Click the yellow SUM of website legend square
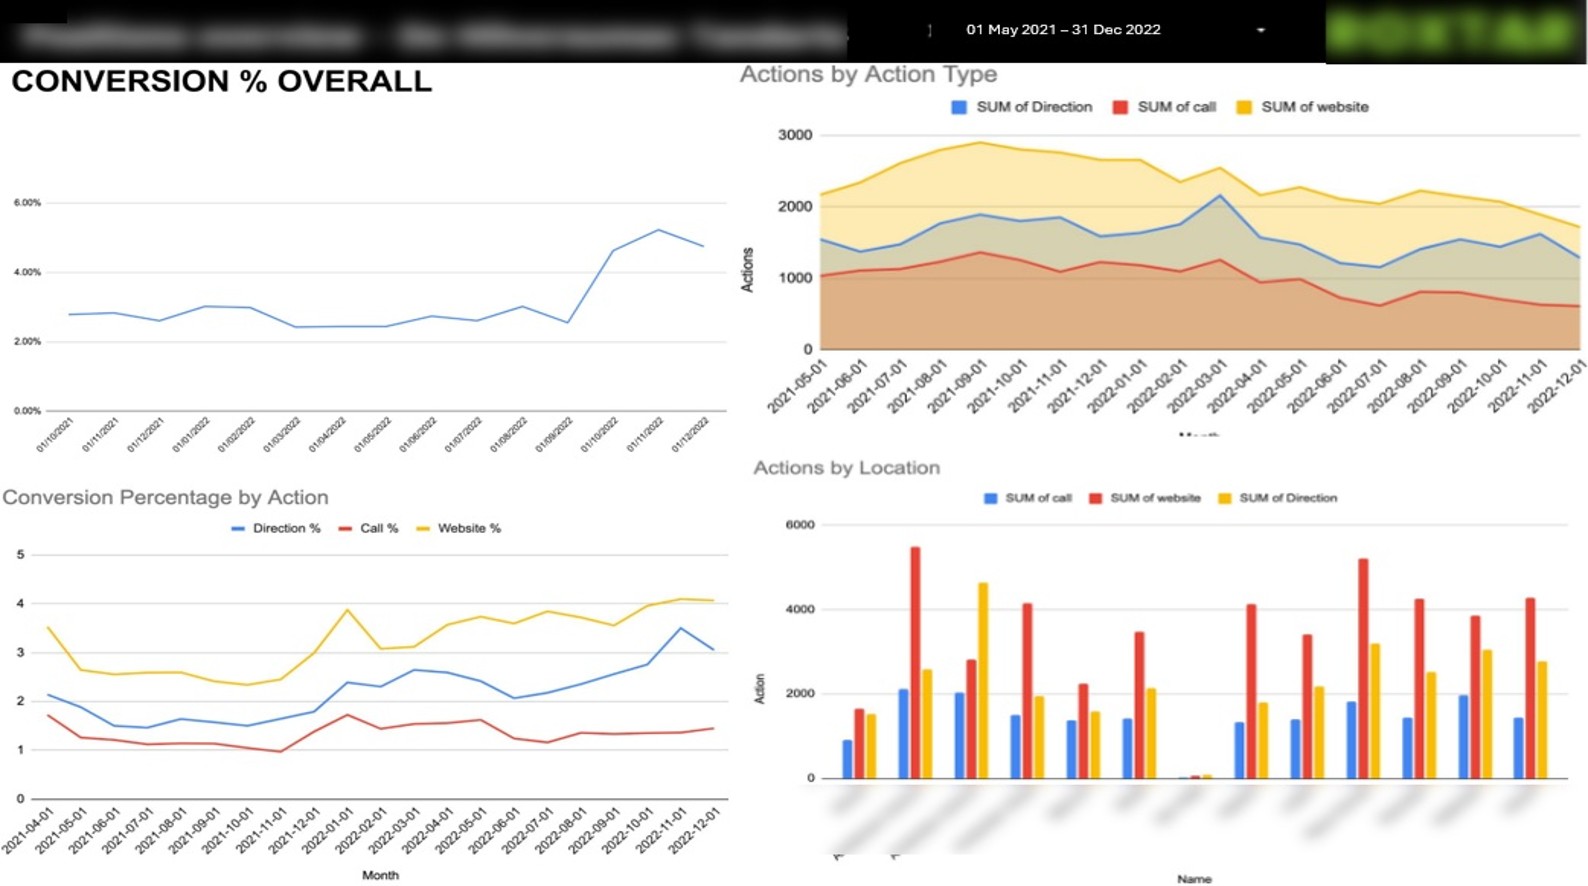 coord(1244,107)
